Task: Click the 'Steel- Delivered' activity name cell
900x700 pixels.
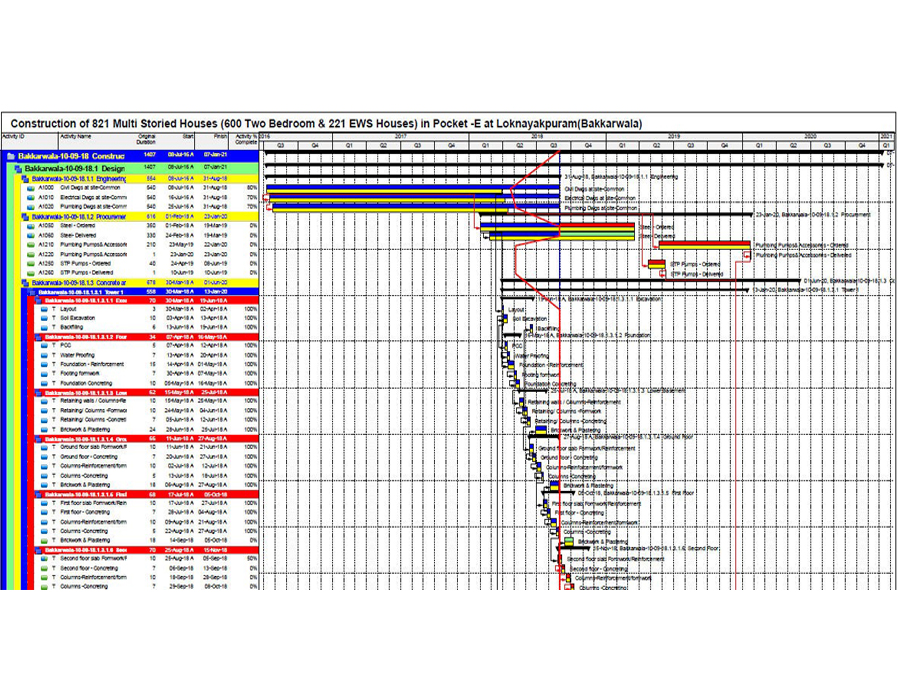Action: pyautogui.click(x=79, y=235)
